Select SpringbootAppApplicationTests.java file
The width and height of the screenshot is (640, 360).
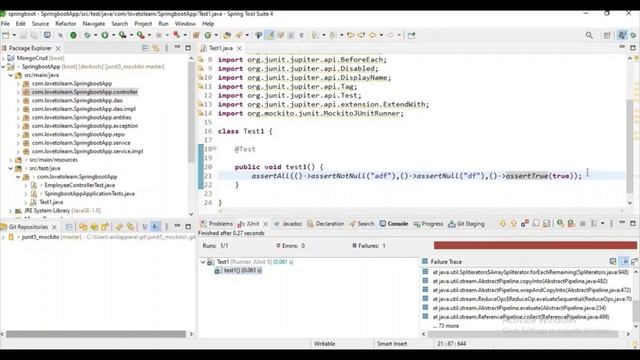[89, 194]
